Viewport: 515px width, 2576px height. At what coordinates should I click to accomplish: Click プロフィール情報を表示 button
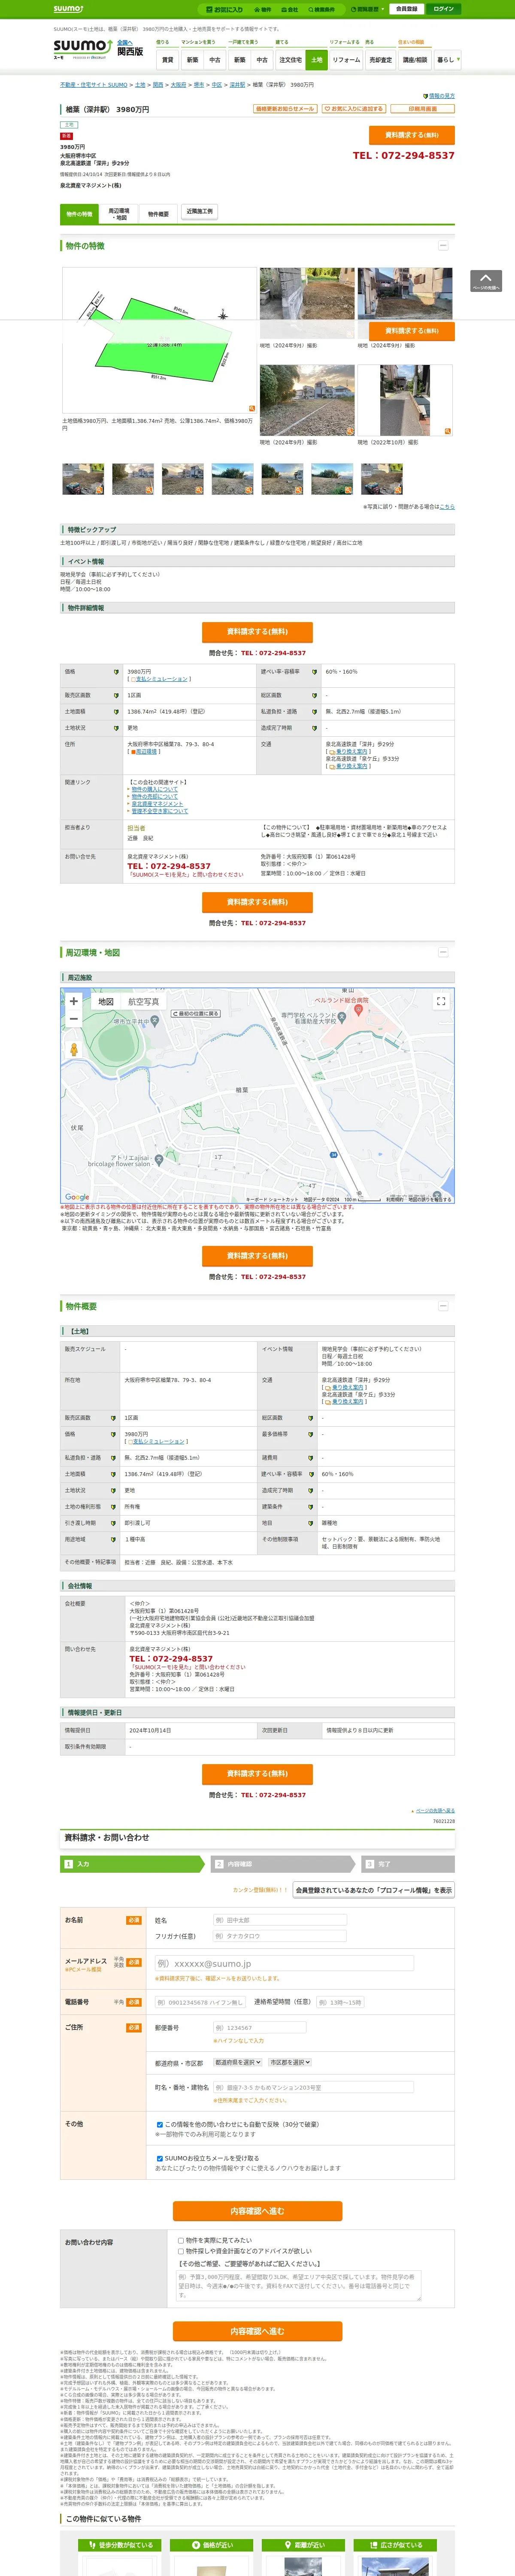tap(373, 1890)
